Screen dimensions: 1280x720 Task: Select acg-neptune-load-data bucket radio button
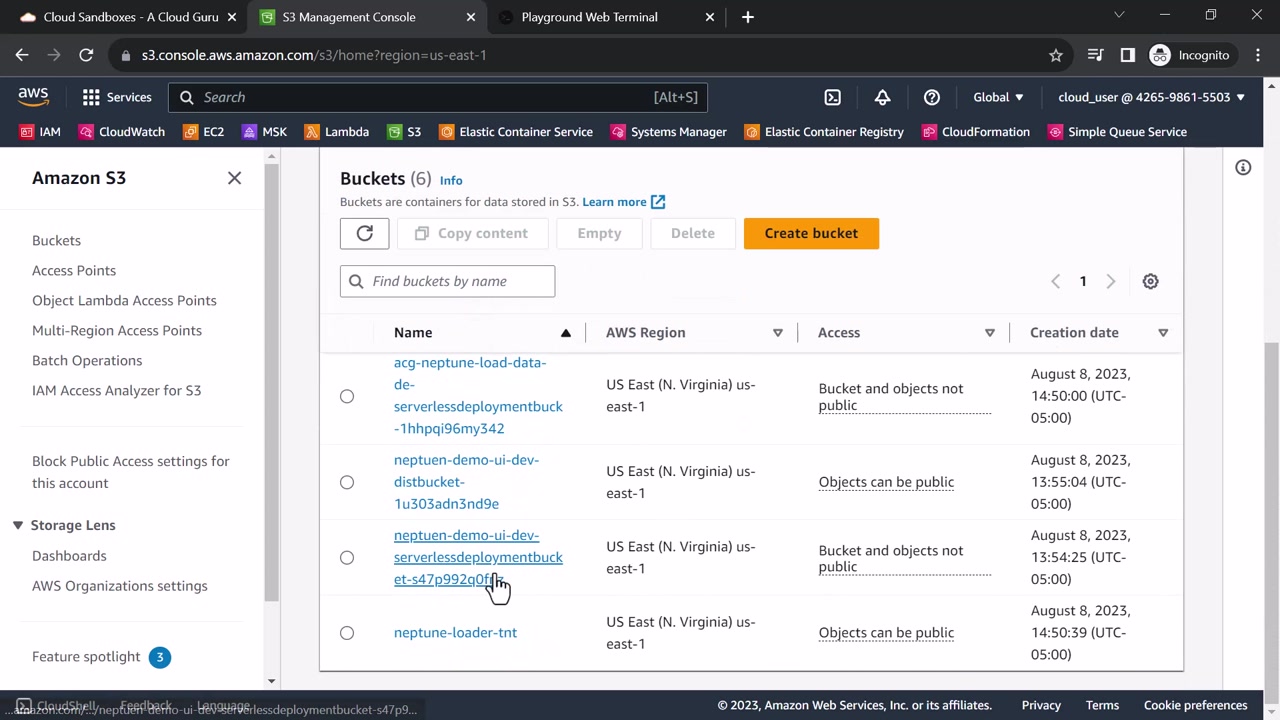(x=347, y=396)
